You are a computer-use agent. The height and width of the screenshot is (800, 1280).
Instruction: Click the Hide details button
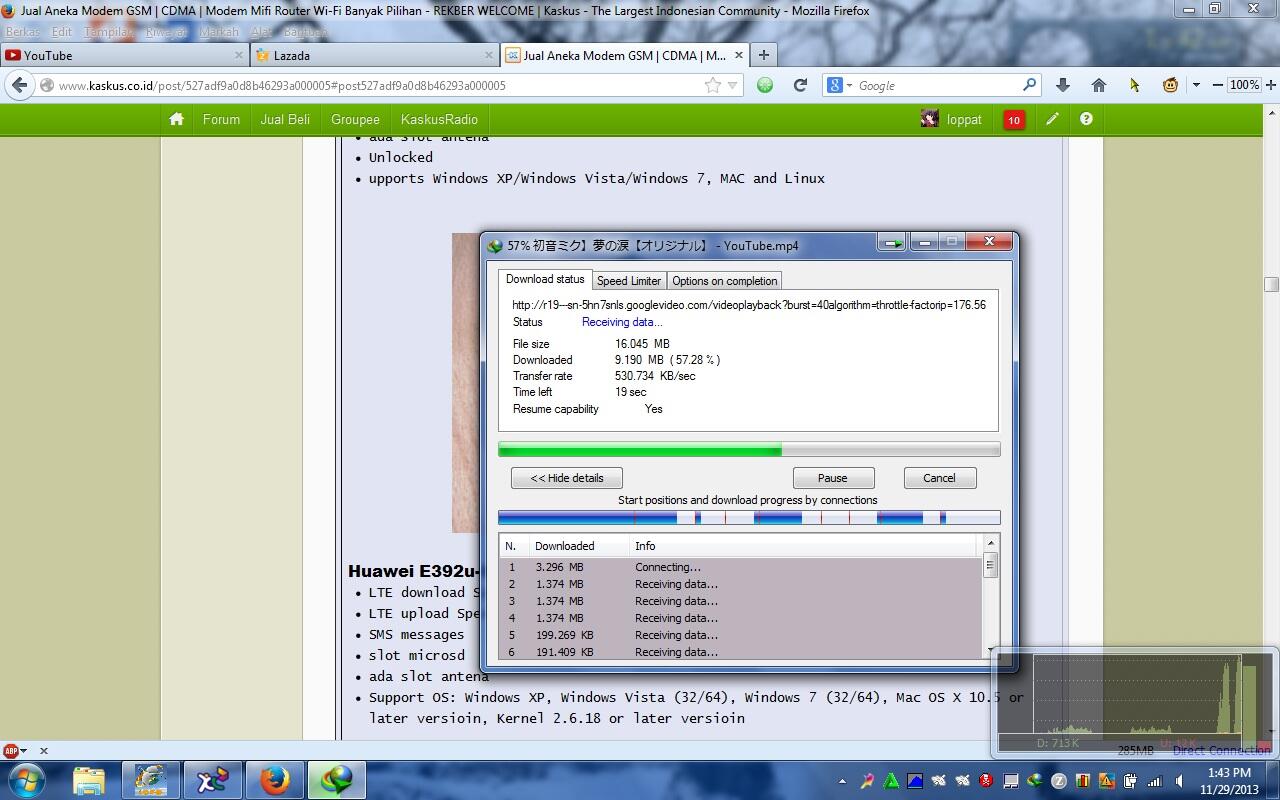(x=567, y=478)
